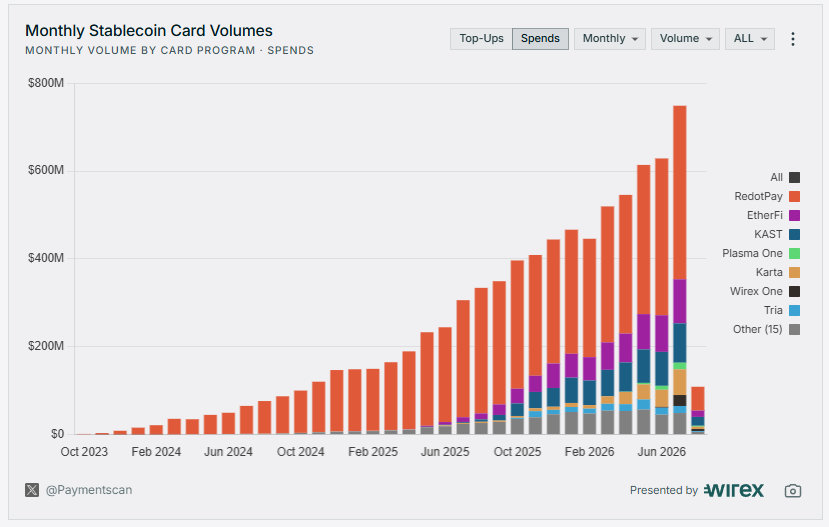Click the Jun 2026 axis label
This screenshot has height=527, width=829.
[661, 452]
